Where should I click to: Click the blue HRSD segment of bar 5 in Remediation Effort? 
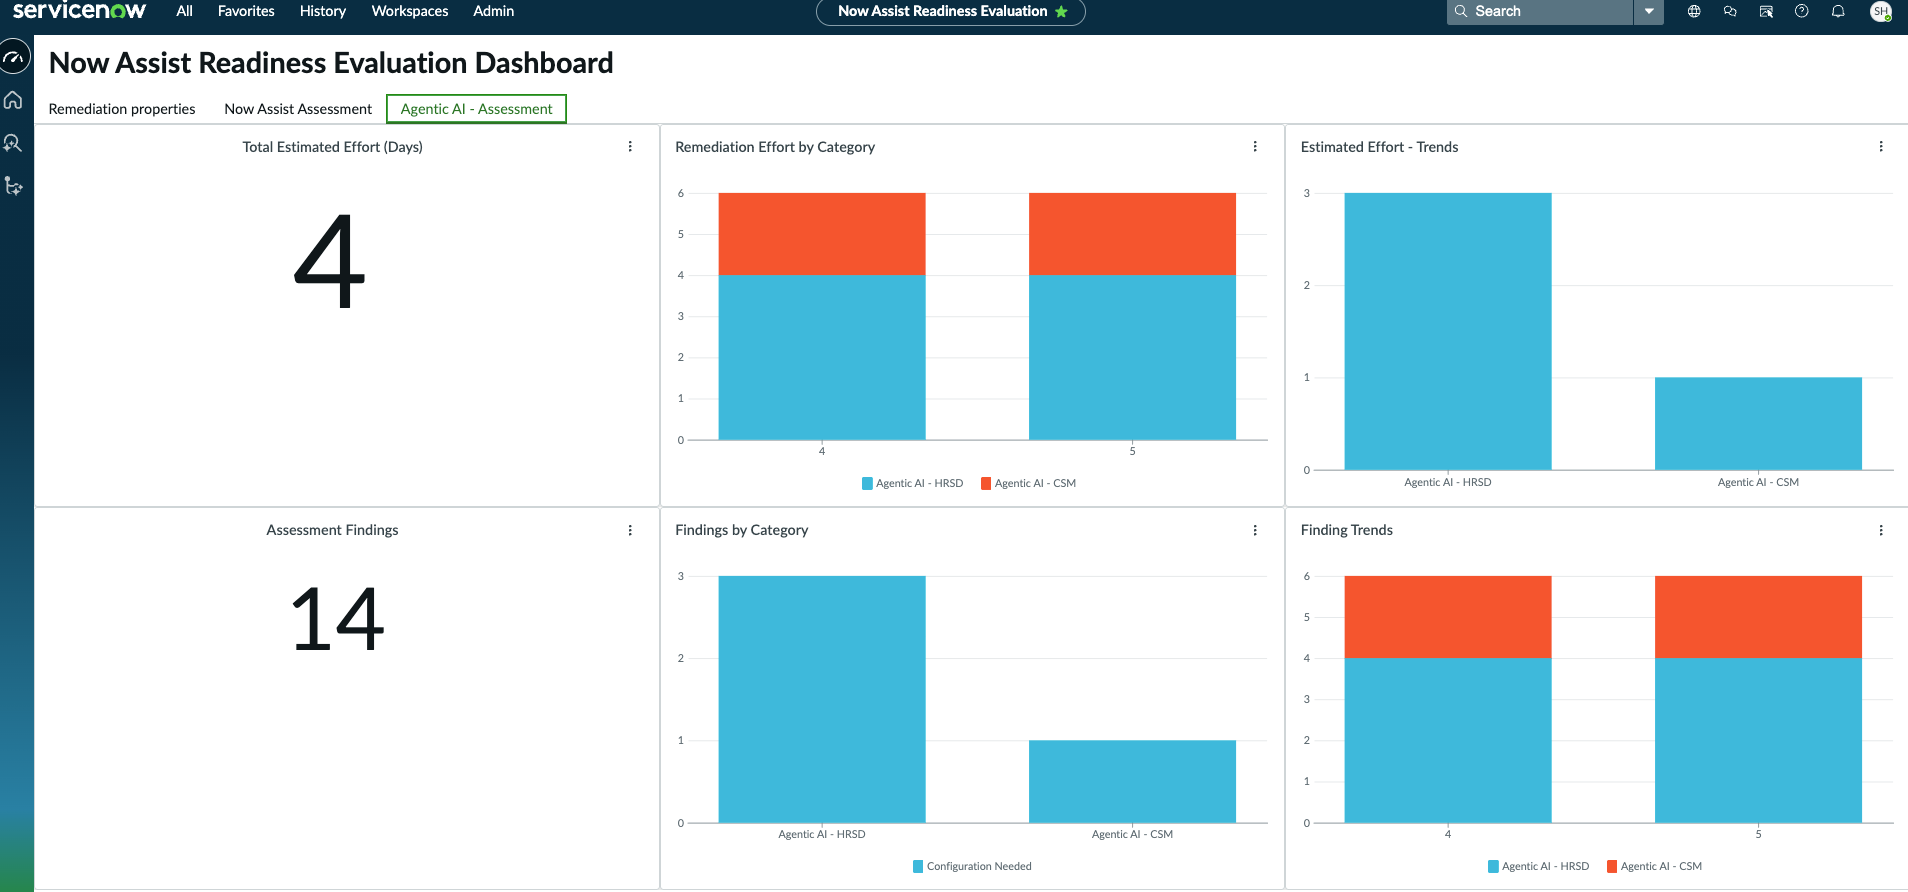[1132, 357]
